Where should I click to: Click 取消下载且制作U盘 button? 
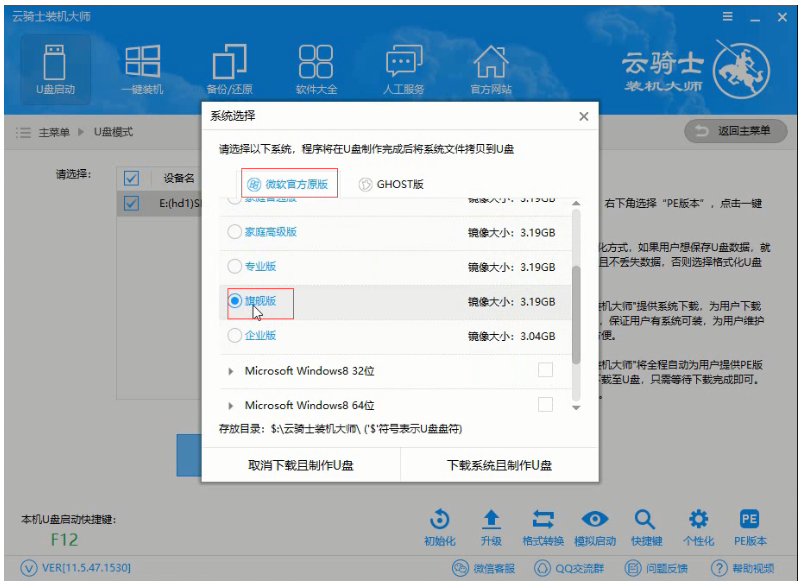click(300, 465)
